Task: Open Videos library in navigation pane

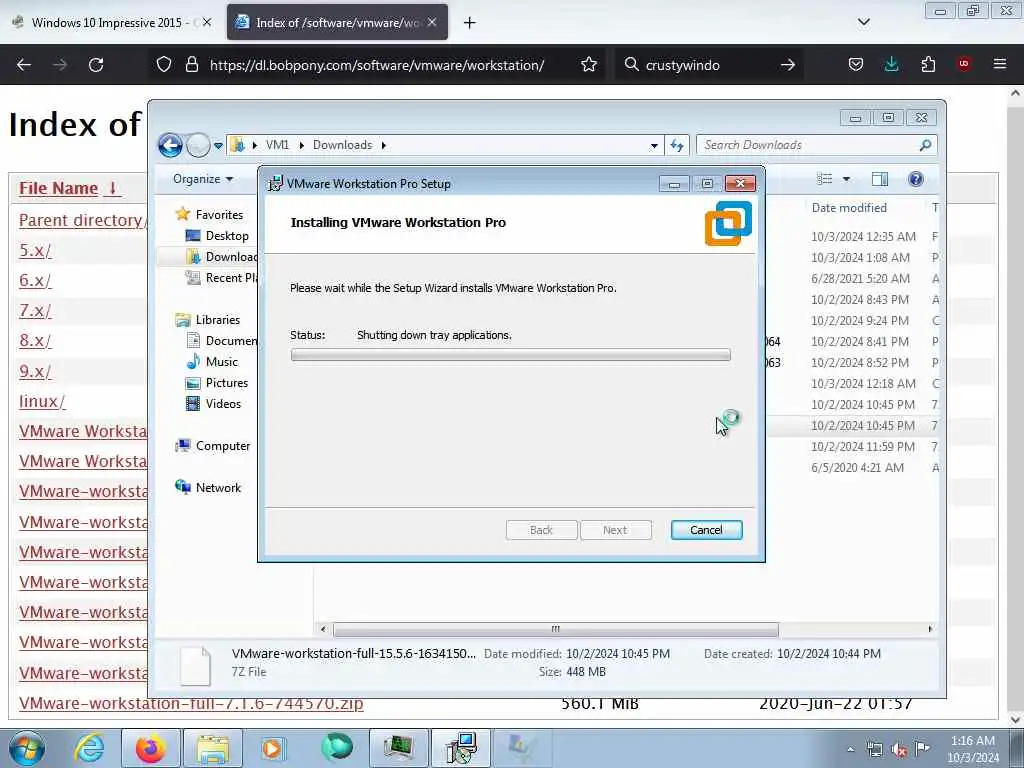Action: (x=214, y=404)
